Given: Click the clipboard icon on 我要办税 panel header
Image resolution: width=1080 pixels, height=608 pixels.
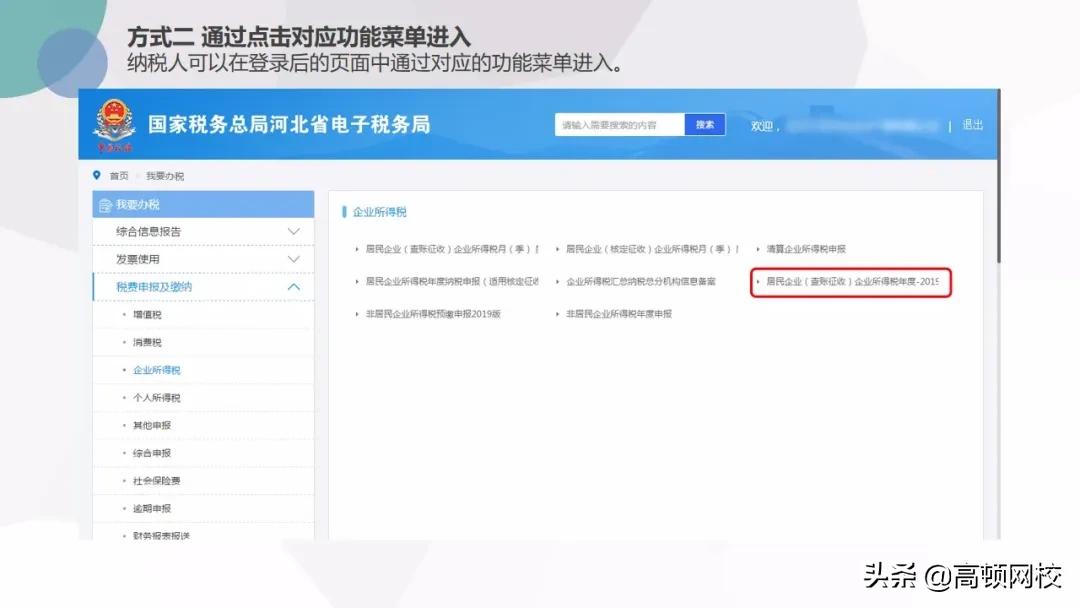Looking at the screenshot, I should point(105,204).
